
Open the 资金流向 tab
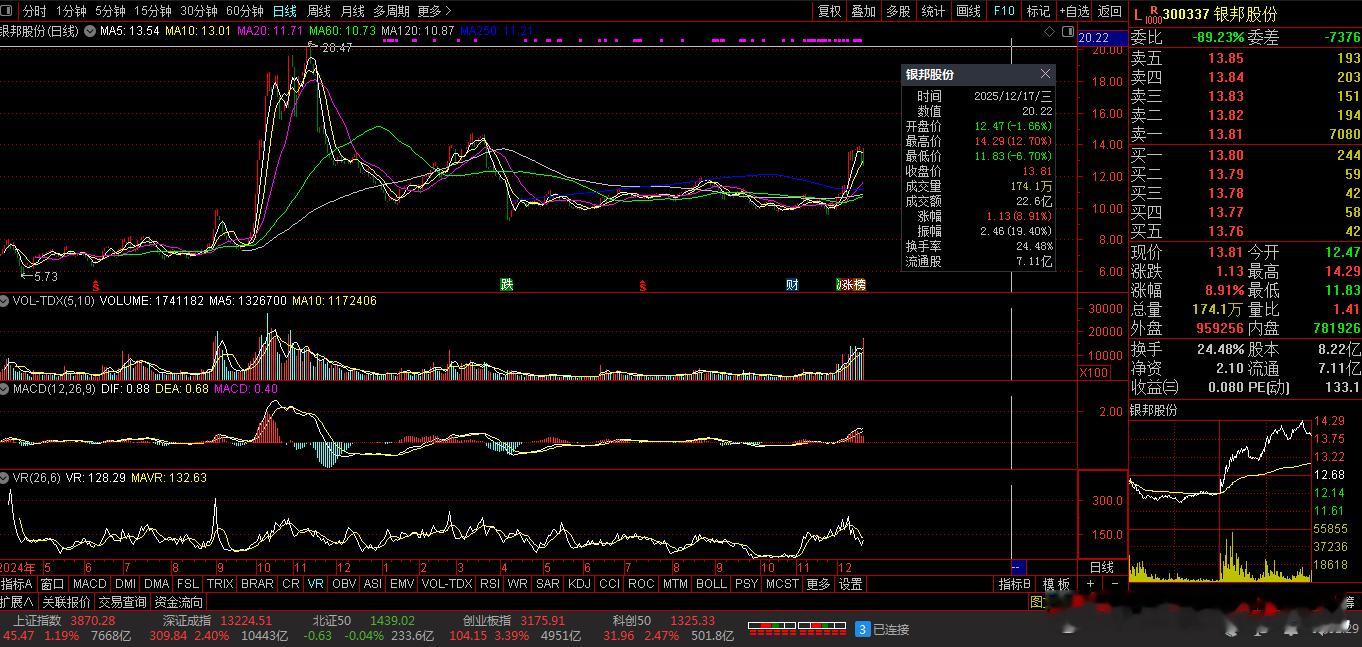click(178, 602)
